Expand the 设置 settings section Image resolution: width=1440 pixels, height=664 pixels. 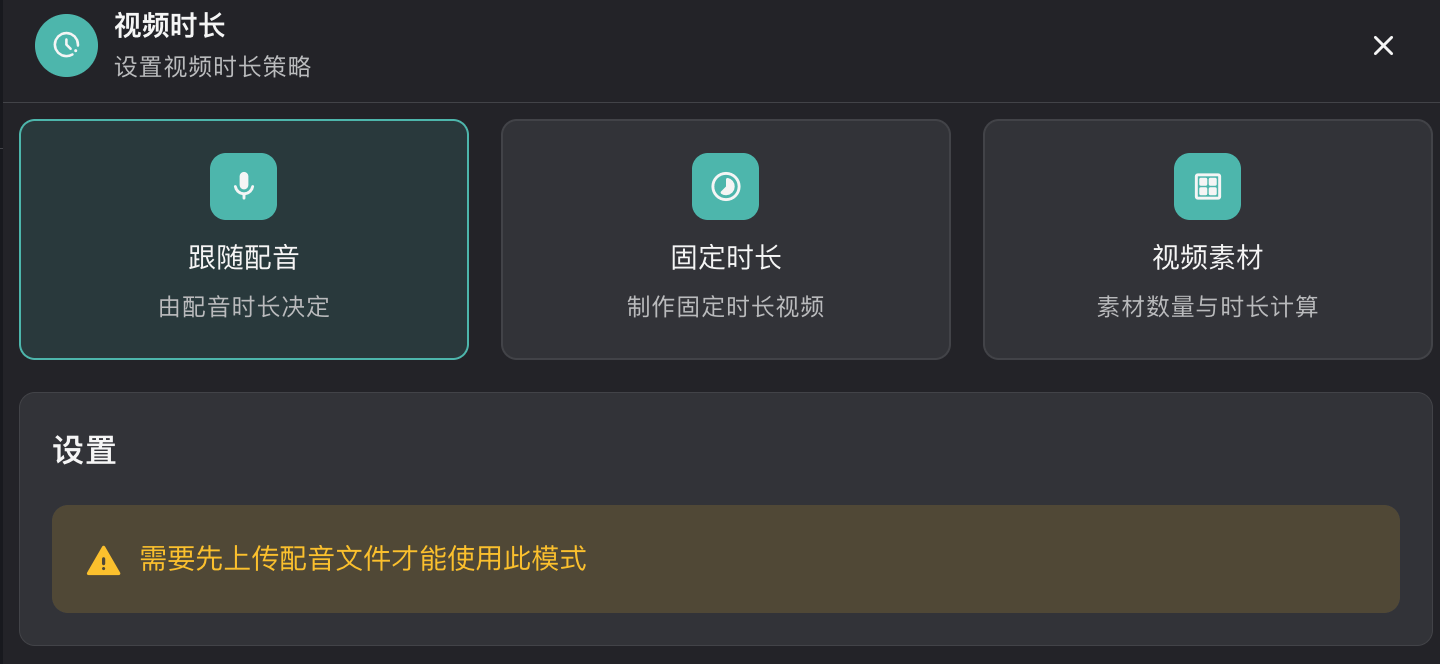[x=84, y=451]
